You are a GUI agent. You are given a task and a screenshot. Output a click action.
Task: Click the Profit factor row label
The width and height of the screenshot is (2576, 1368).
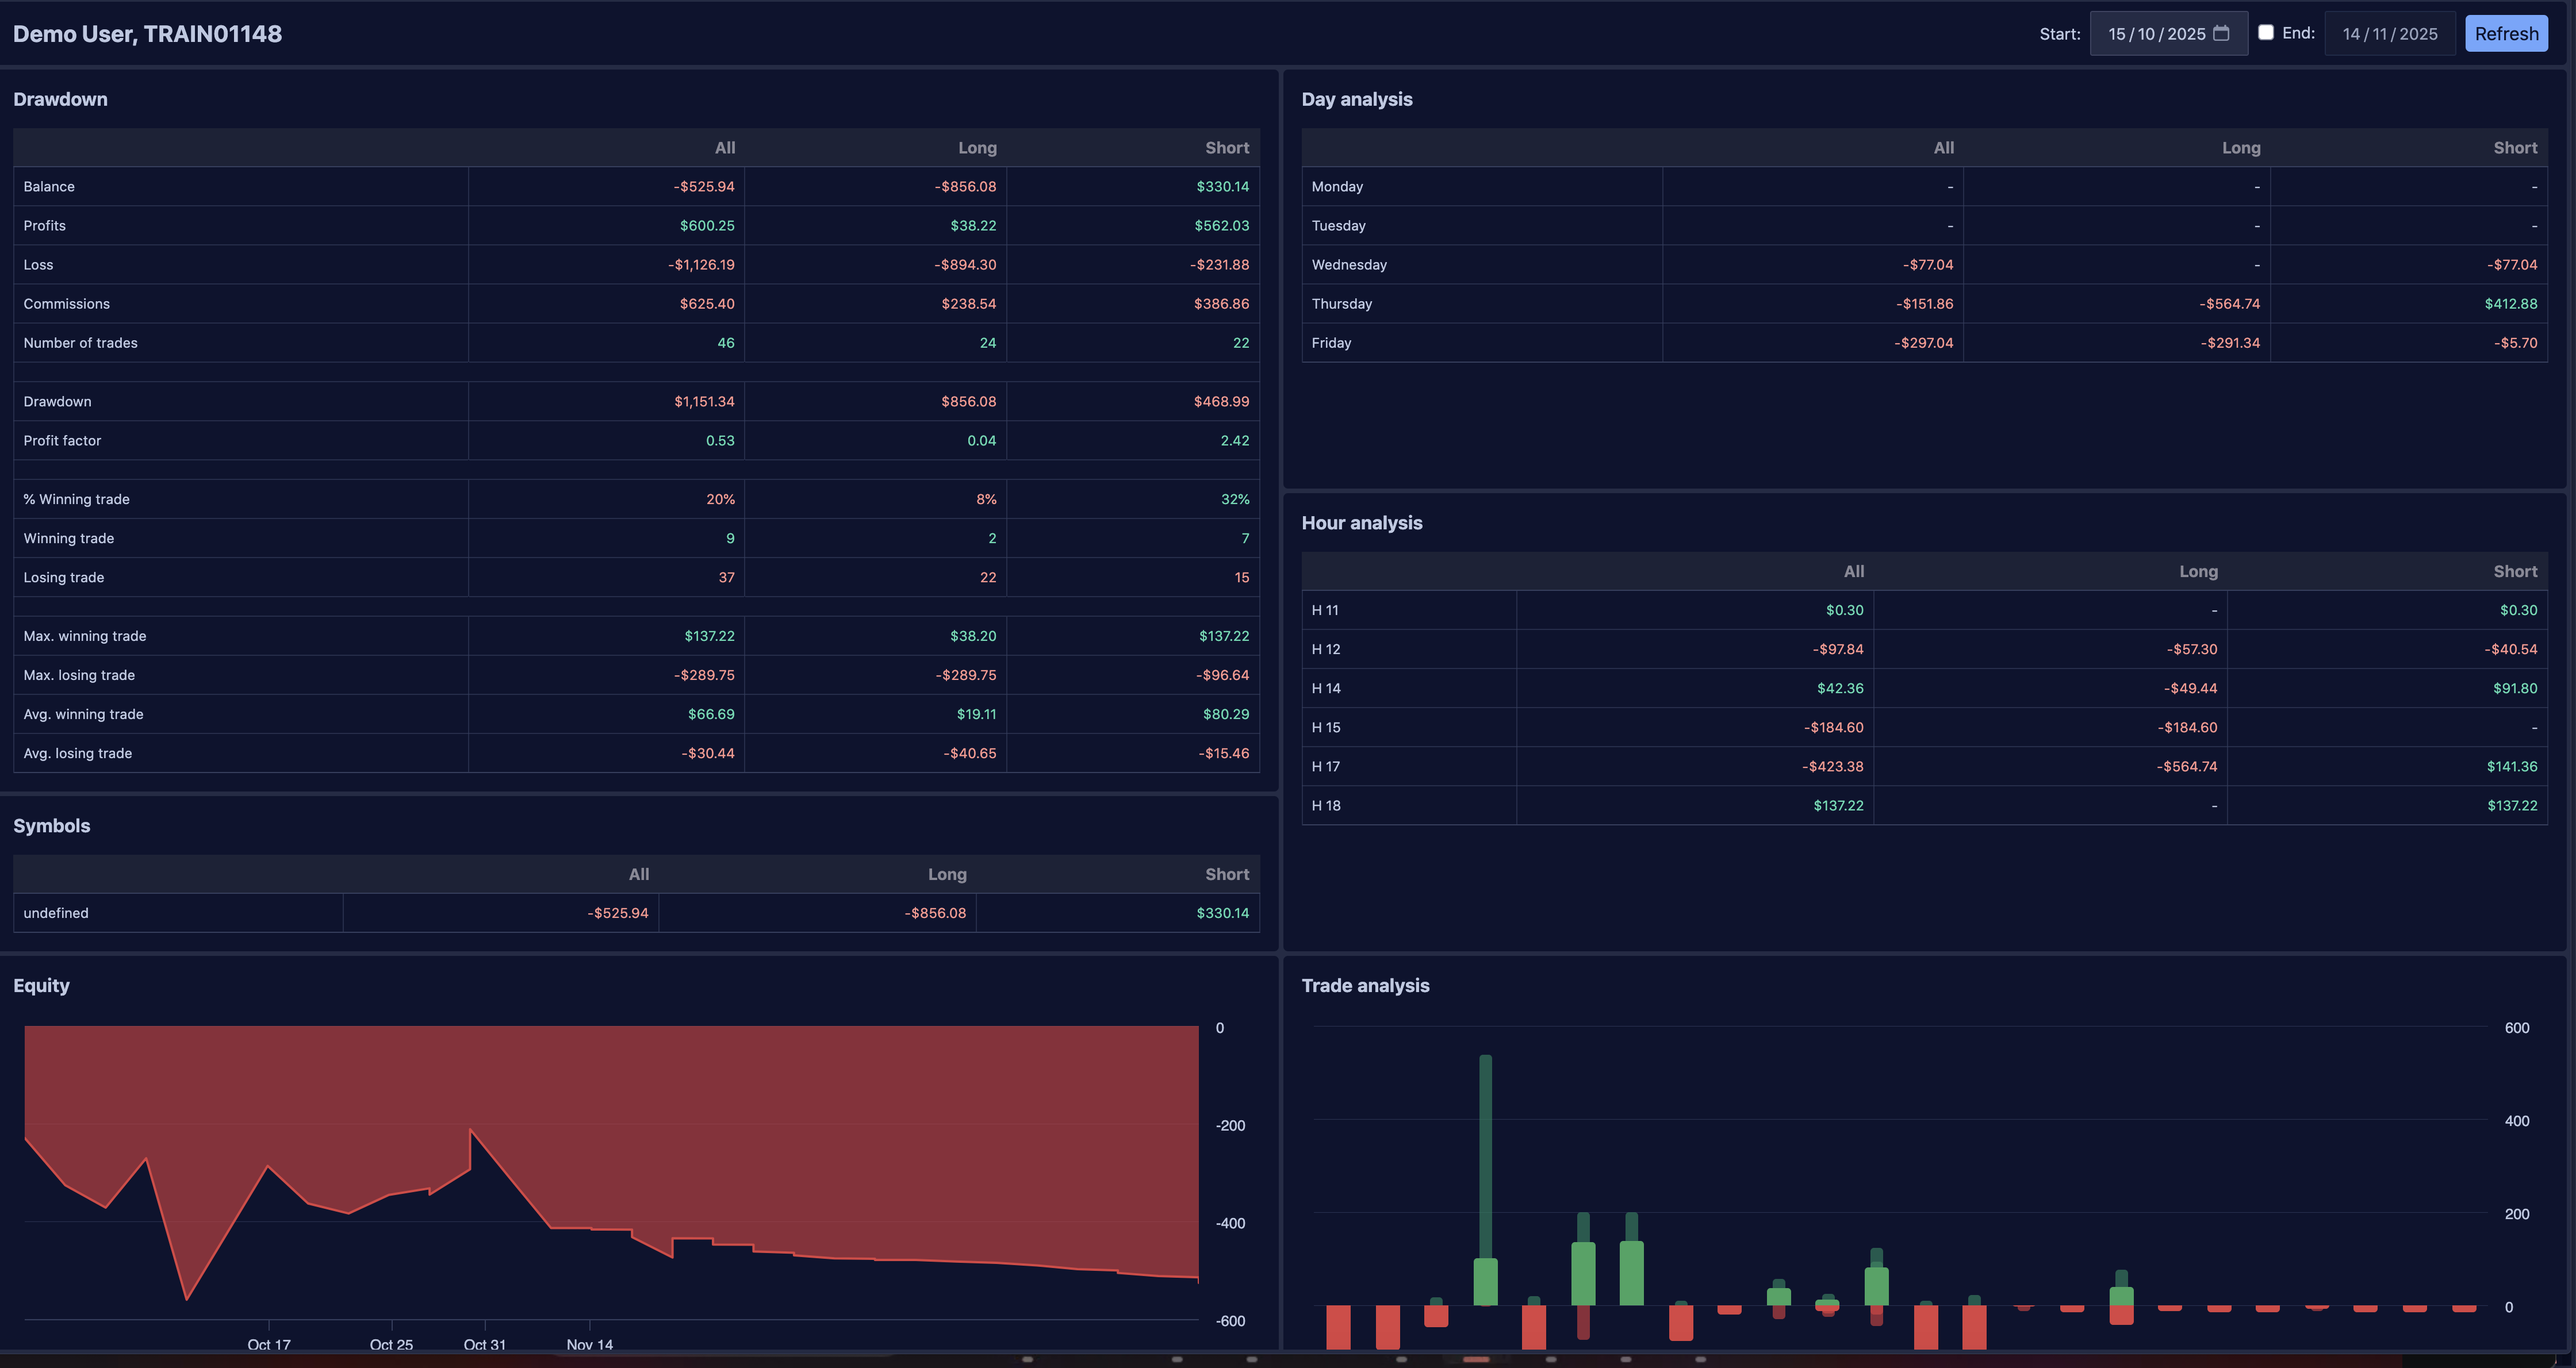(x=62, y=441)
